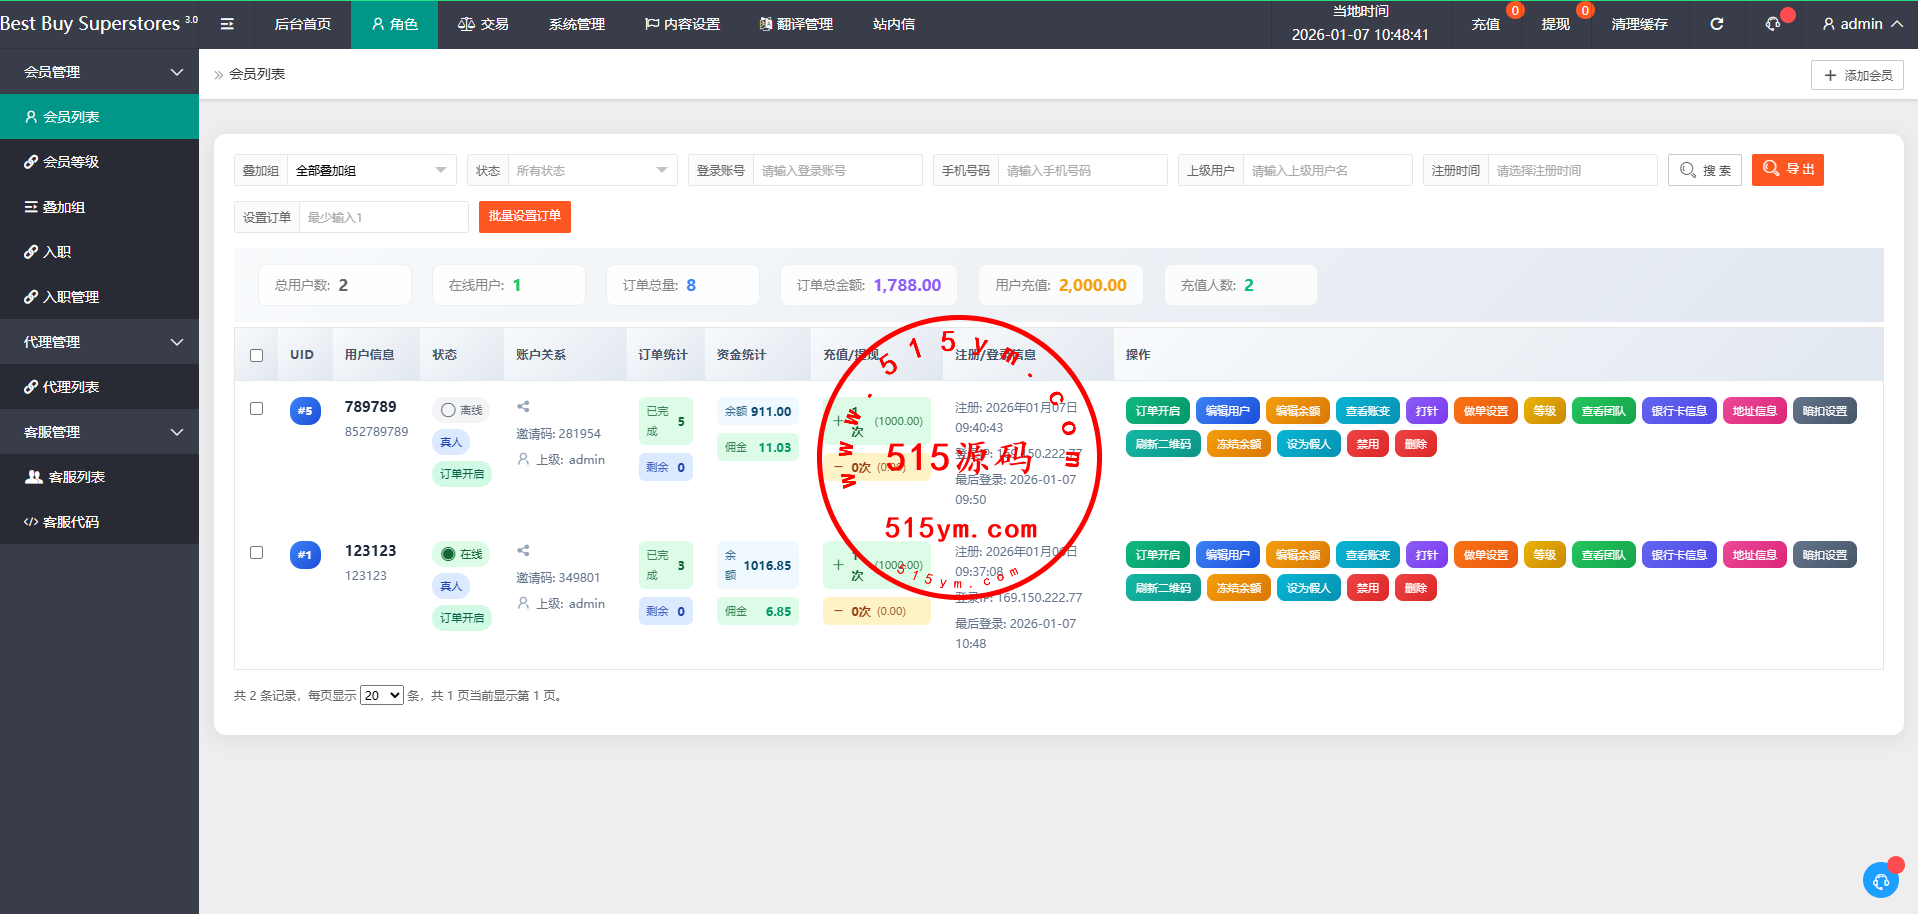Check the checkbox for user 789789
The height and width of the screenshot is (914, 1918).
click(x=257, y=409)
